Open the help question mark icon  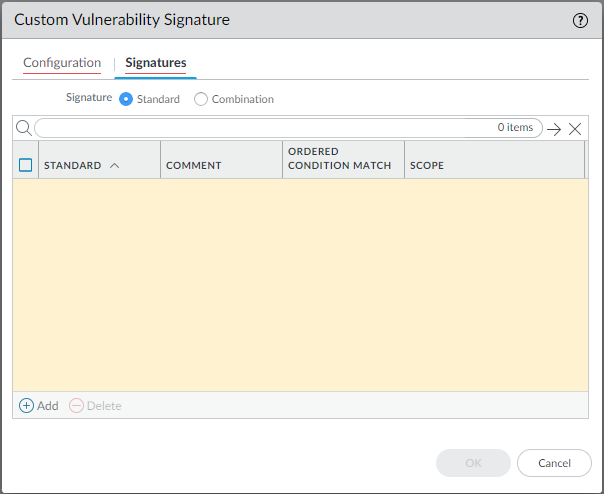coord(580,20)
